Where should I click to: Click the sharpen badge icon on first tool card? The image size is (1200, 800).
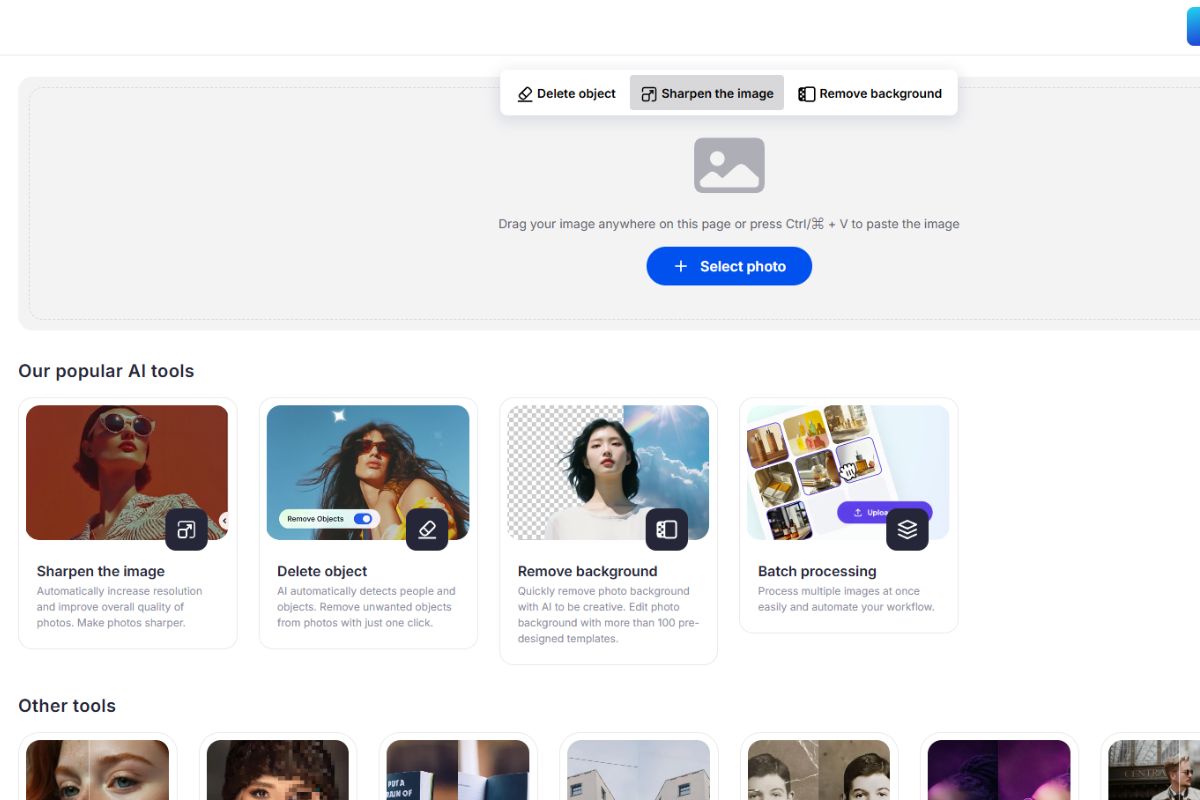186,529
